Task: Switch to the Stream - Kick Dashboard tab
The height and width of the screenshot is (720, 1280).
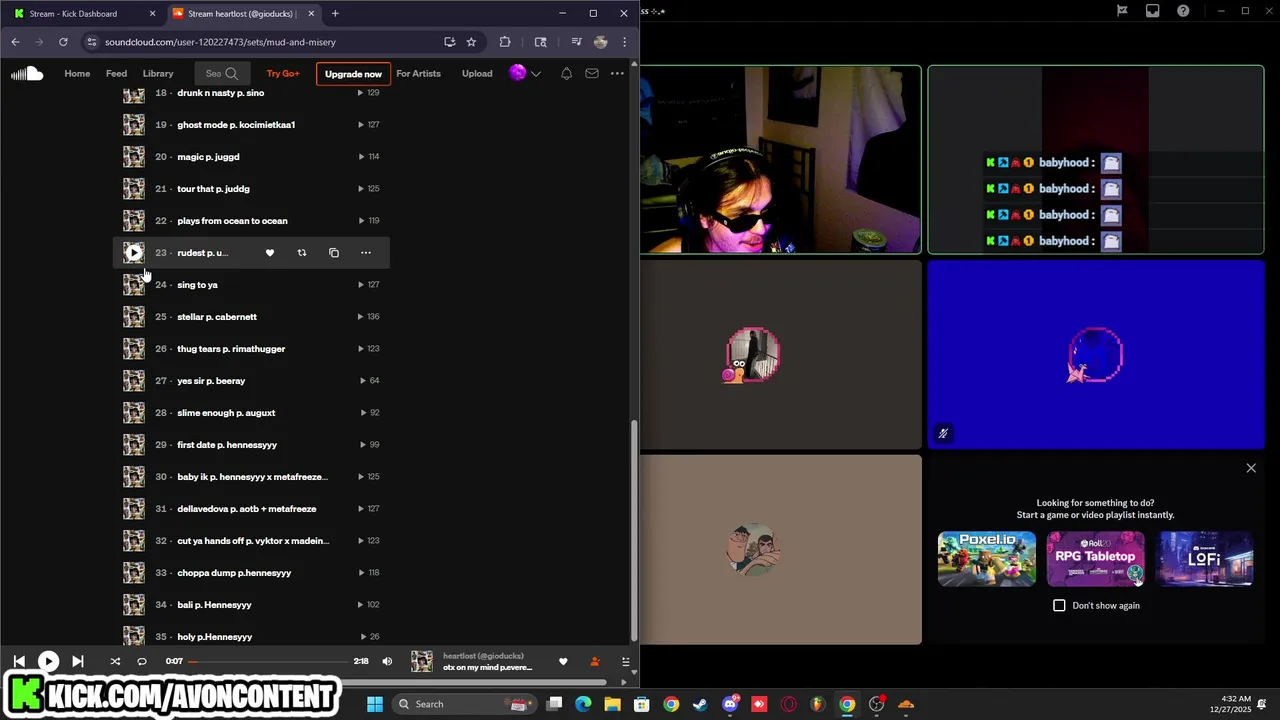Action: click(84, 14)
